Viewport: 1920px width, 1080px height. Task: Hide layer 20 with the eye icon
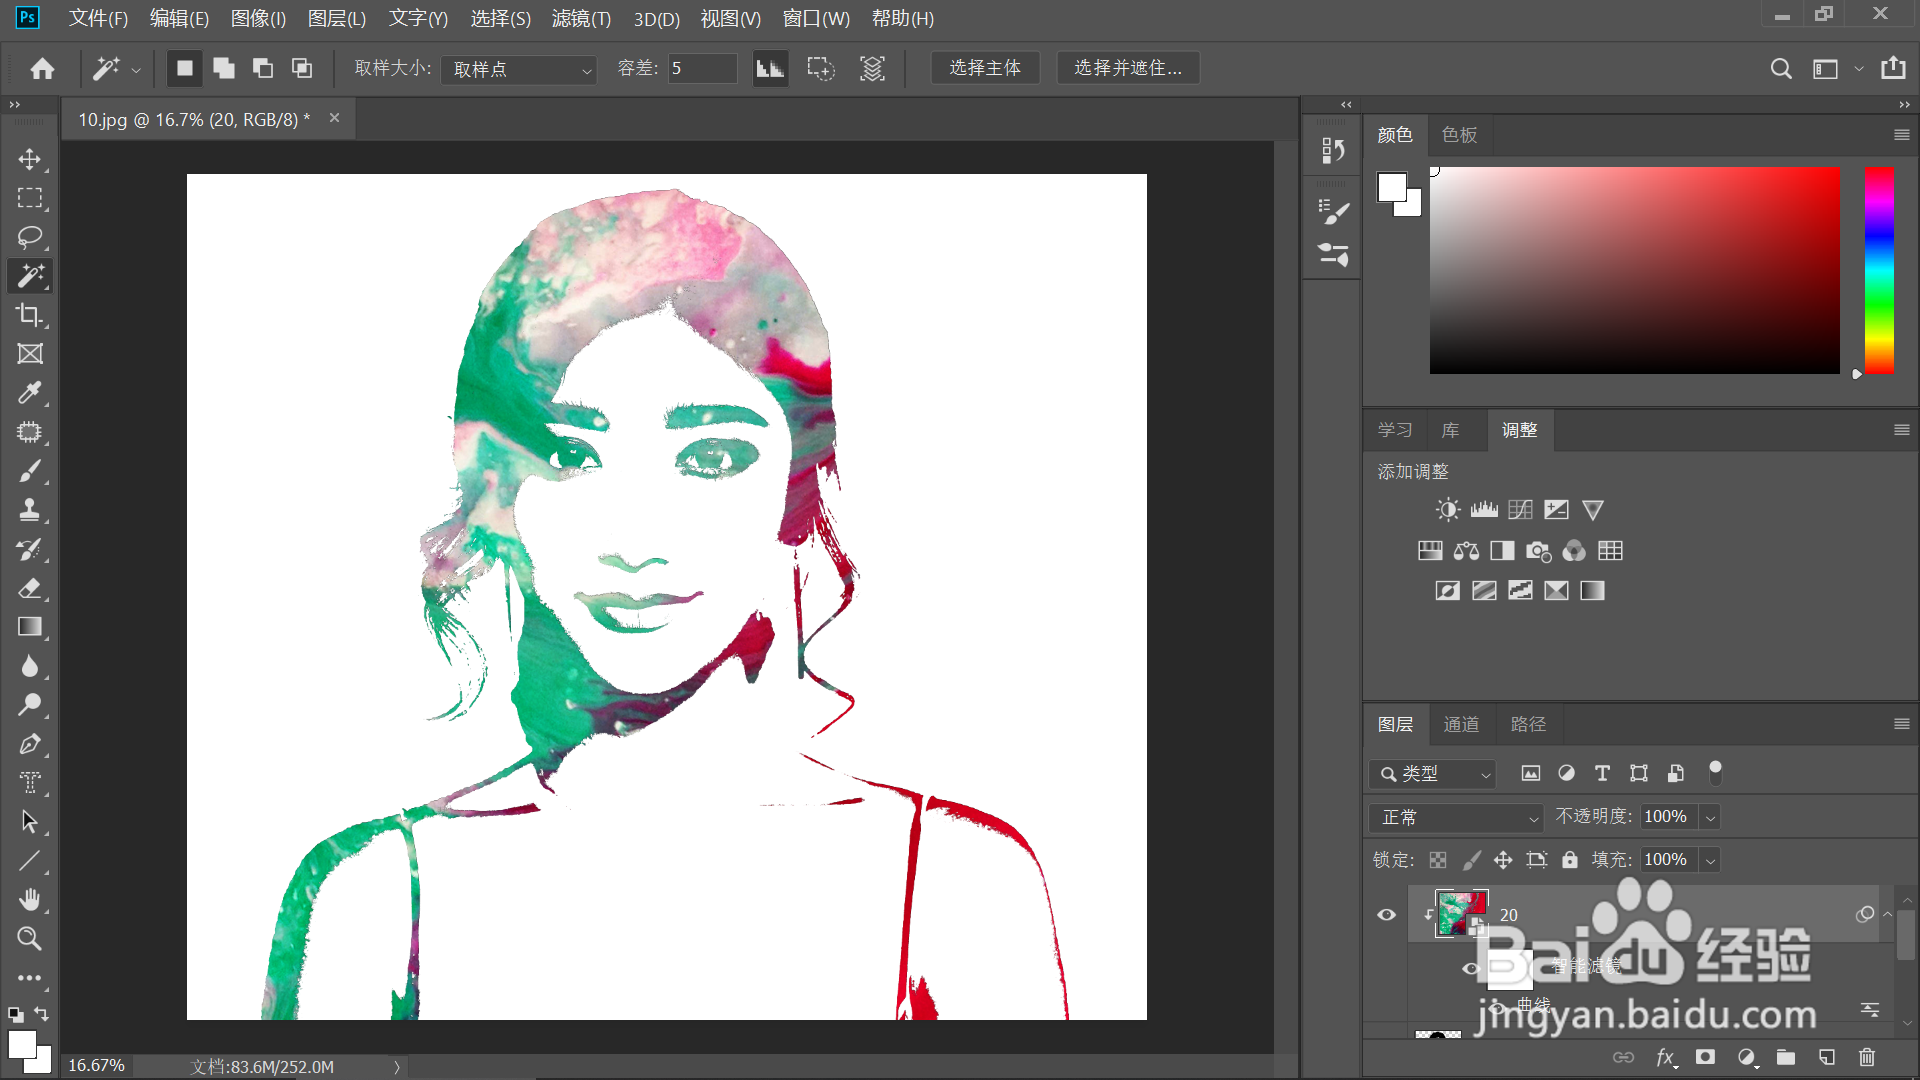click(1386, 914)
